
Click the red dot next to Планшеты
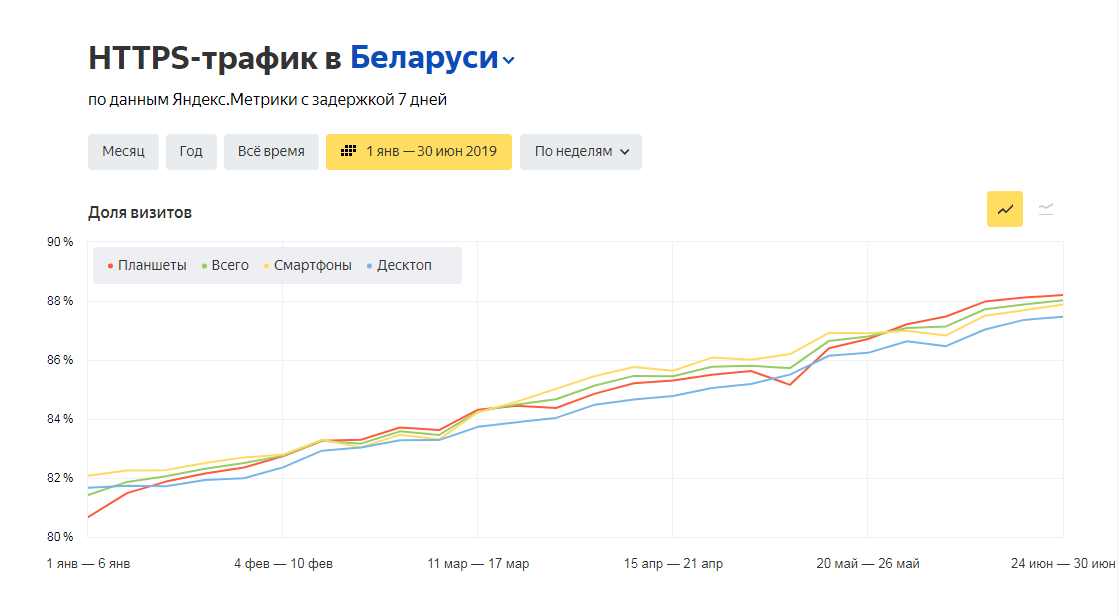tap(110, 266)
